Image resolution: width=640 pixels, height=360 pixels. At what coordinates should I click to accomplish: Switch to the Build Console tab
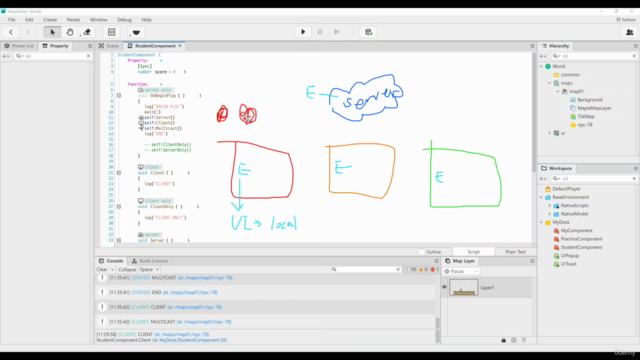150,261
